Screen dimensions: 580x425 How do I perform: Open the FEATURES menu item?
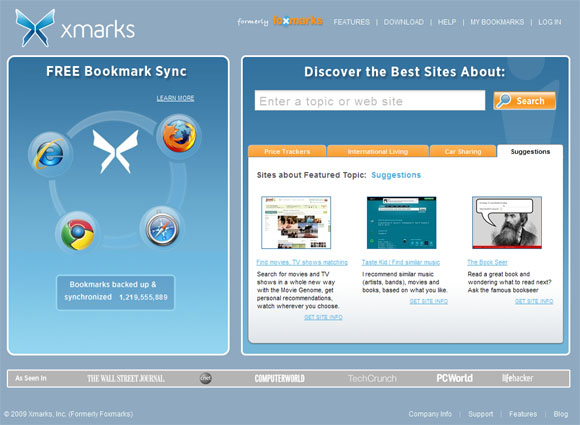[351, 22]
